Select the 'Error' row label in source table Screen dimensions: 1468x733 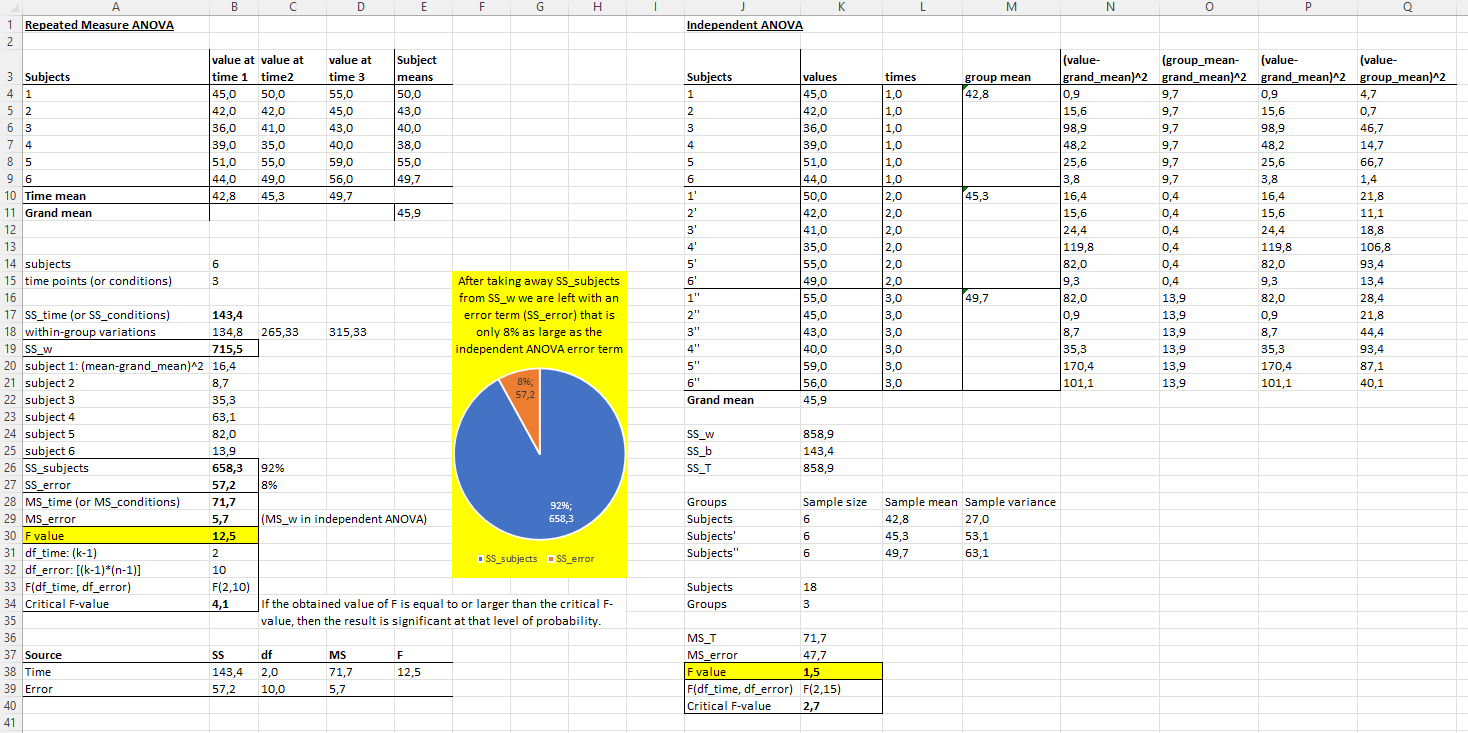coord(115,689)
